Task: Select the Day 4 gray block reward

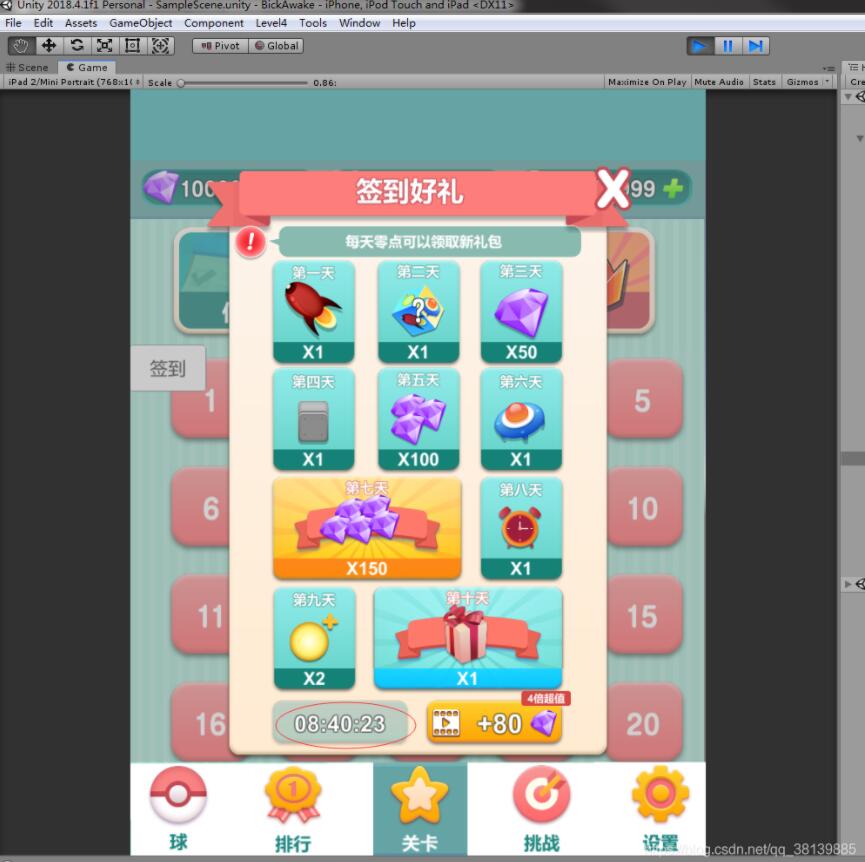Action: (x=313, y=420)
